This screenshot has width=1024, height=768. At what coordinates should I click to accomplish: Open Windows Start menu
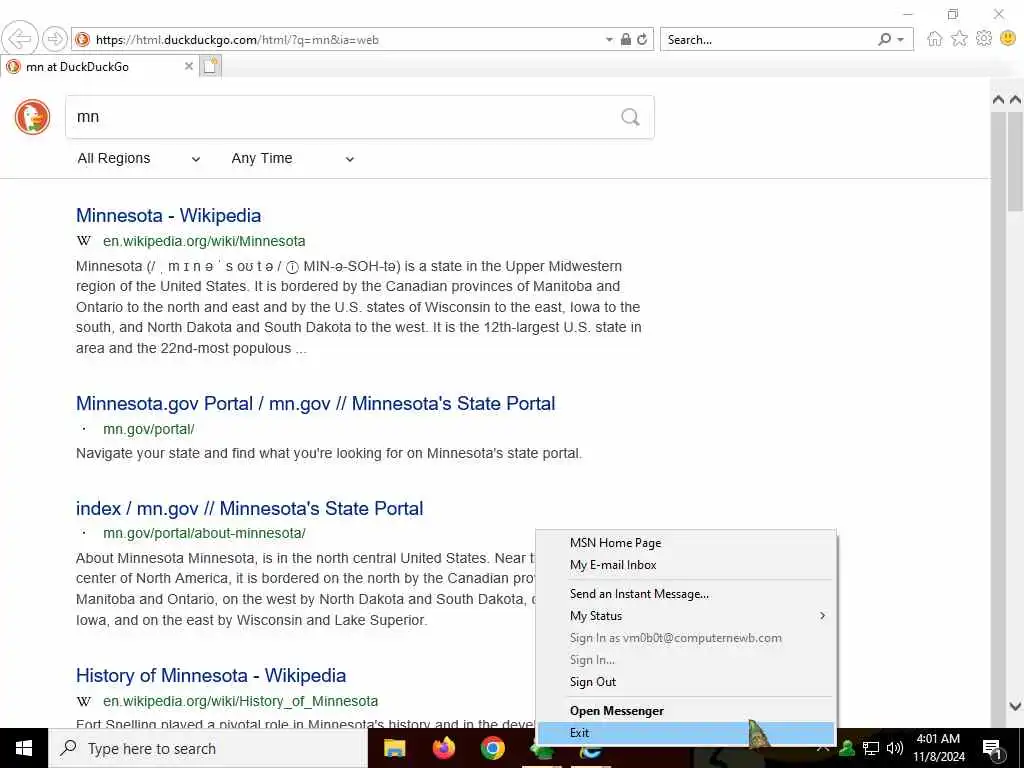[x=24, y=748]
